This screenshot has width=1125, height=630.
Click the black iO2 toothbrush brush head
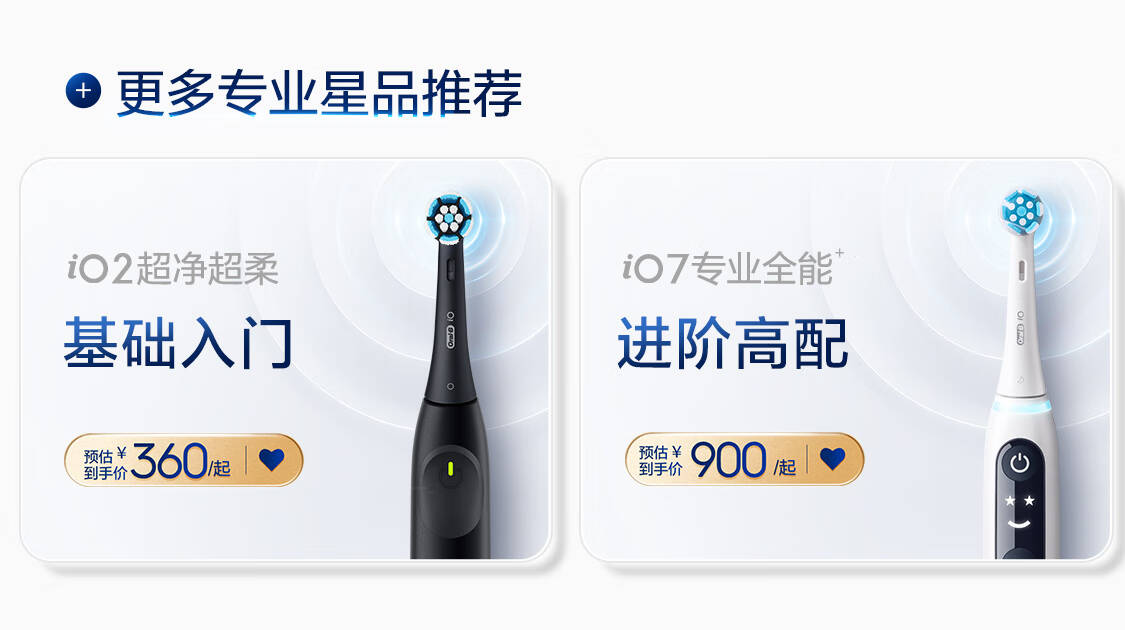(x=449, y=217)
